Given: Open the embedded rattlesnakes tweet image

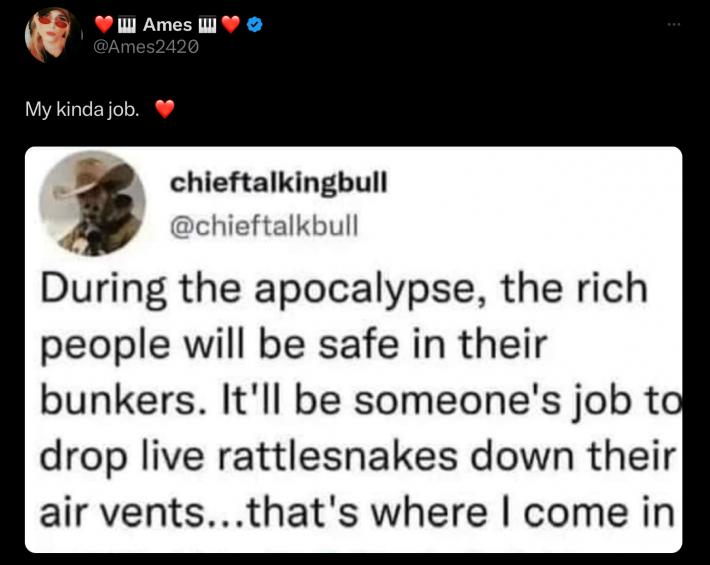Looking at the screenshot, I should point(353,350).
